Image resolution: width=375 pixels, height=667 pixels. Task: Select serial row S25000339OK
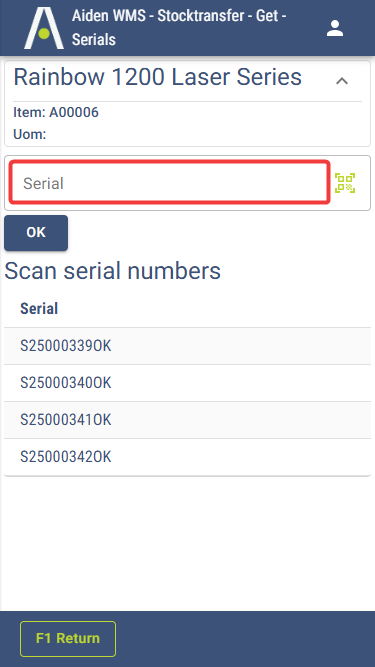tap(188, 346)
